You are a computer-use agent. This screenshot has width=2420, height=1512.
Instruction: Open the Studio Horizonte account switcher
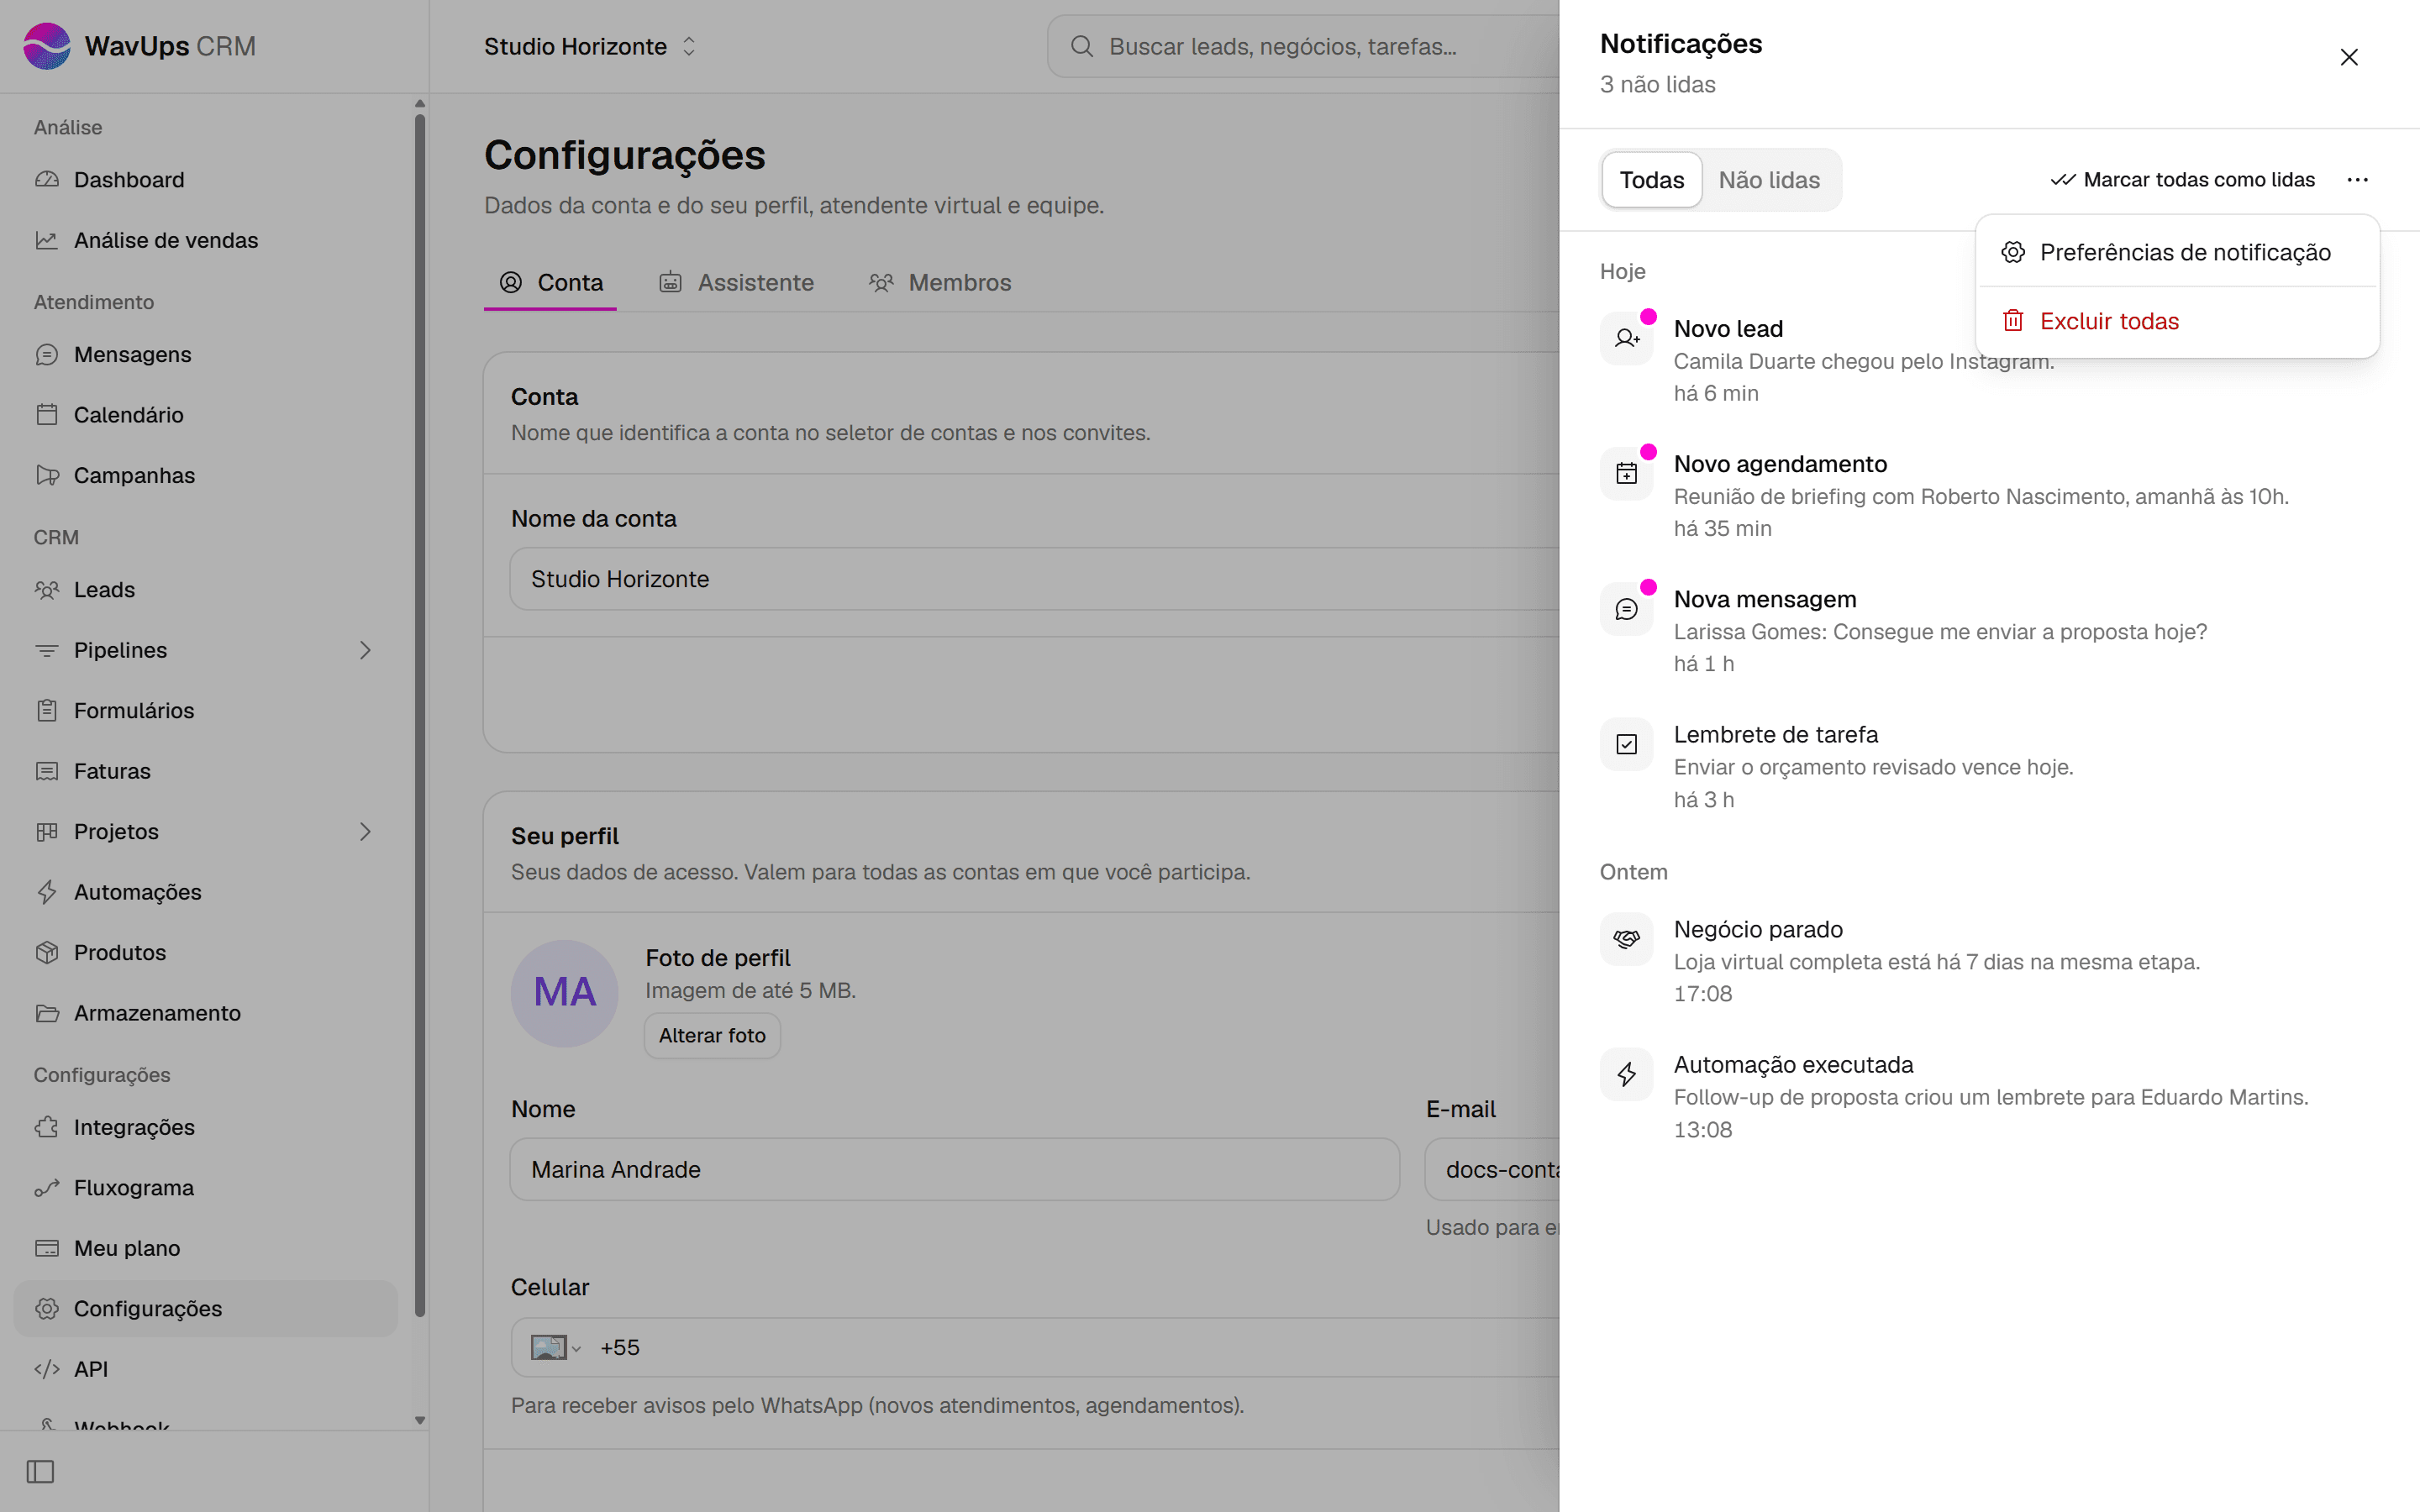(590, 47)
